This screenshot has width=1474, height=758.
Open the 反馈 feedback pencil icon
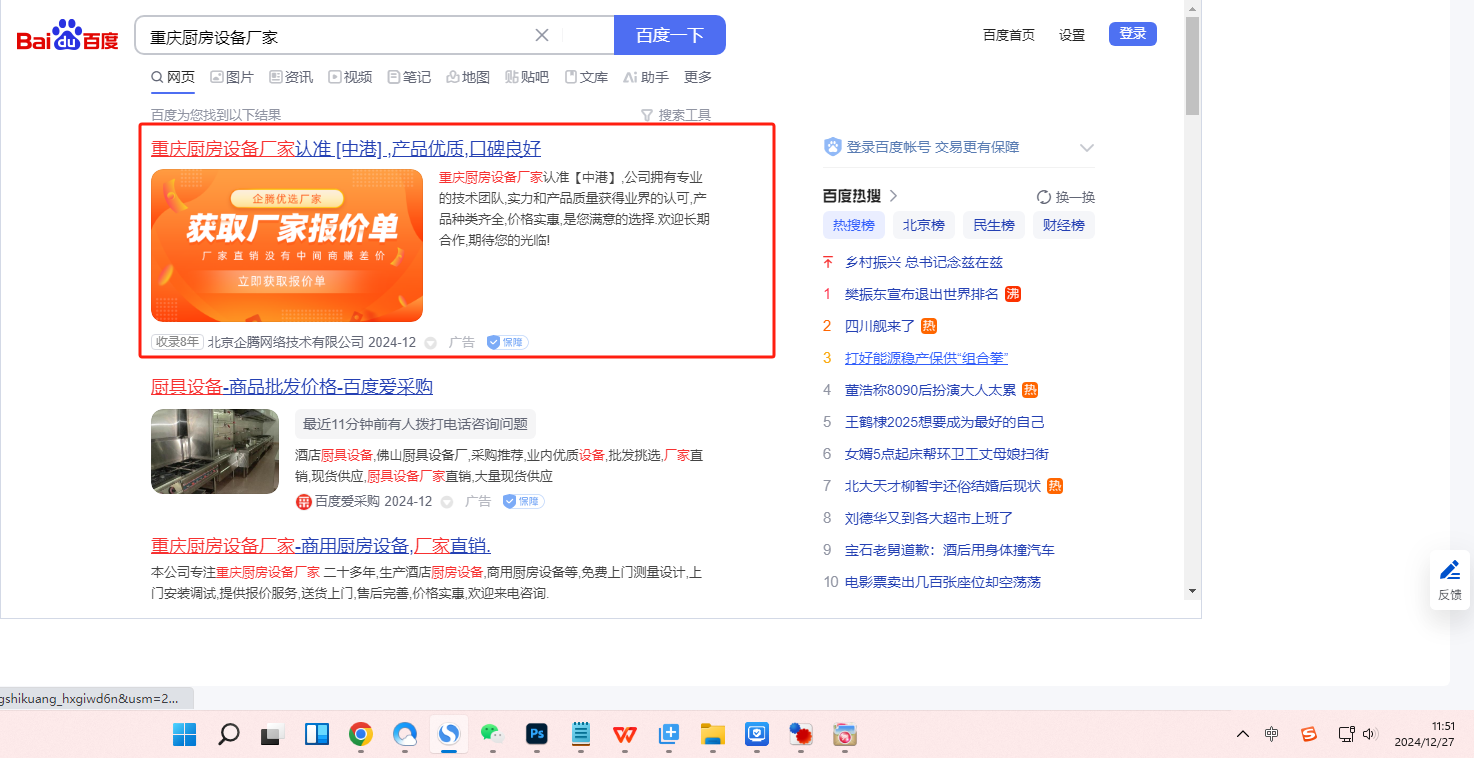tap(1449, 570)
